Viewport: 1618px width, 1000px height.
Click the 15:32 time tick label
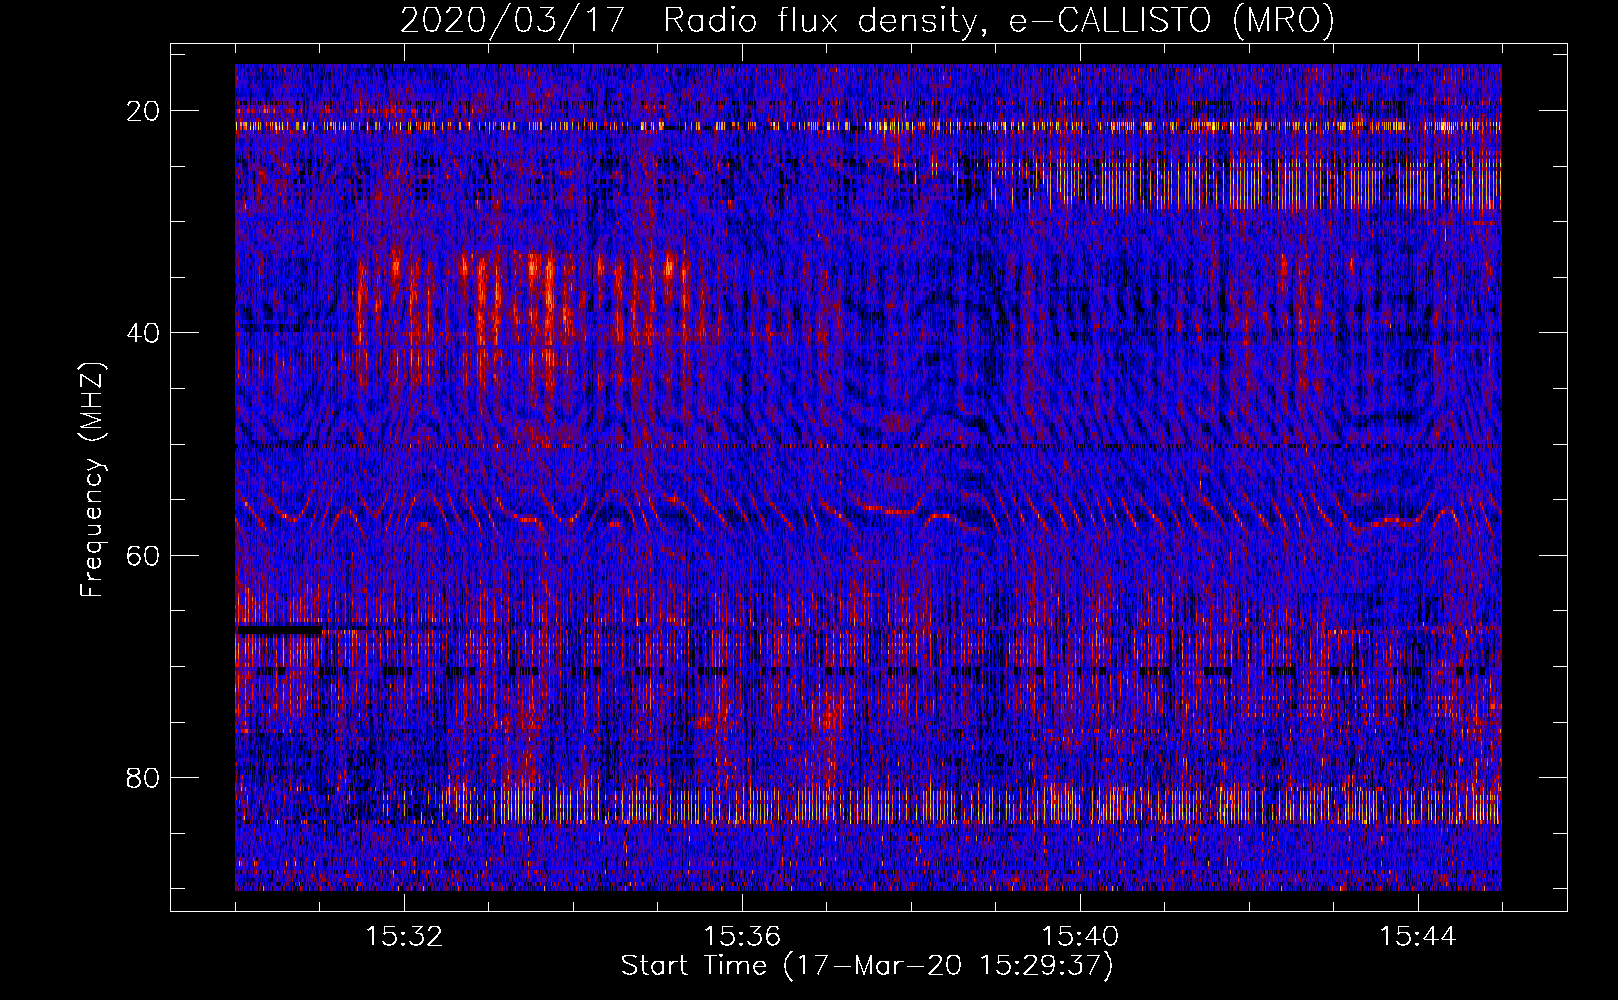pos(405,937)
